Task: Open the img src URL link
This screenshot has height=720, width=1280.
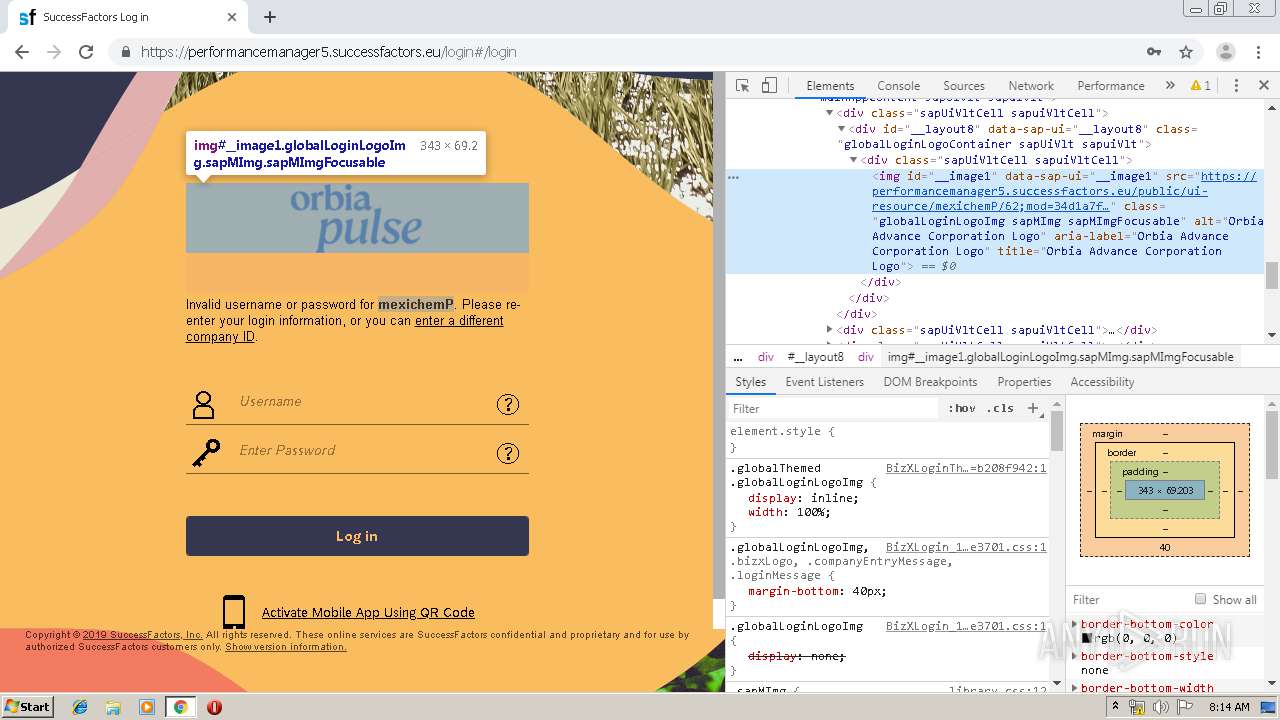Action: 1064,191
